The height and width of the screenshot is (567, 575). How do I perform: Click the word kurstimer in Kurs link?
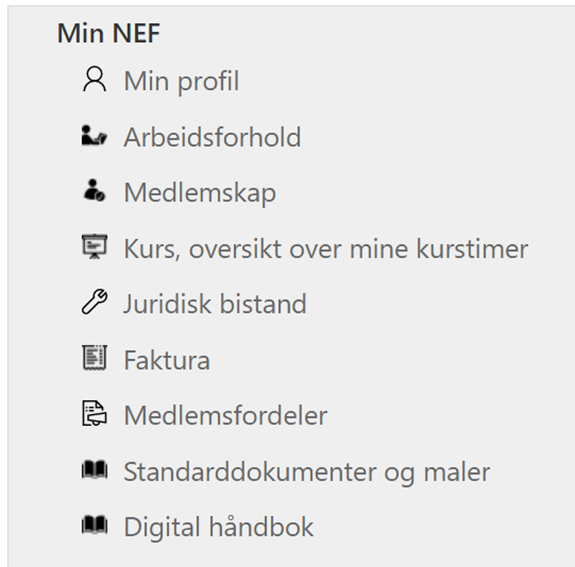point(472,249)
